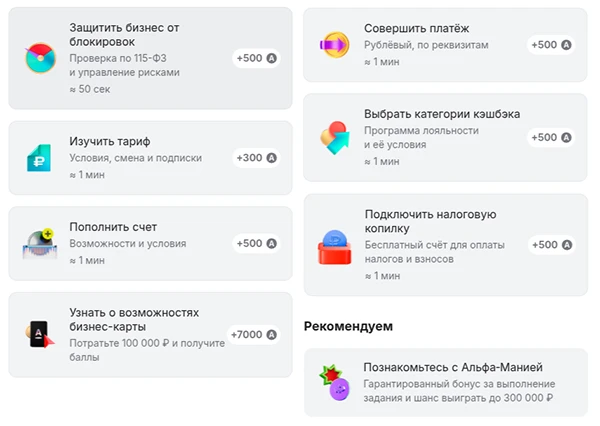The height and width of the screenshot is (426, 600).
Task: Click the purple payment icon
Action: coord(334,44)
